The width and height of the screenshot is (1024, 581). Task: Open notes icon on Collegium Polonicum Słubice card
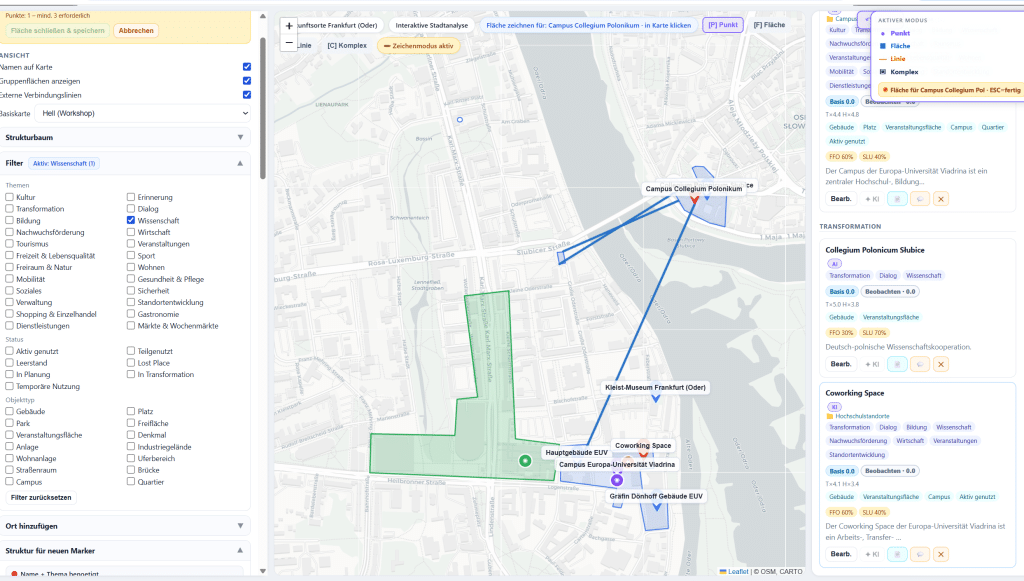897,364
